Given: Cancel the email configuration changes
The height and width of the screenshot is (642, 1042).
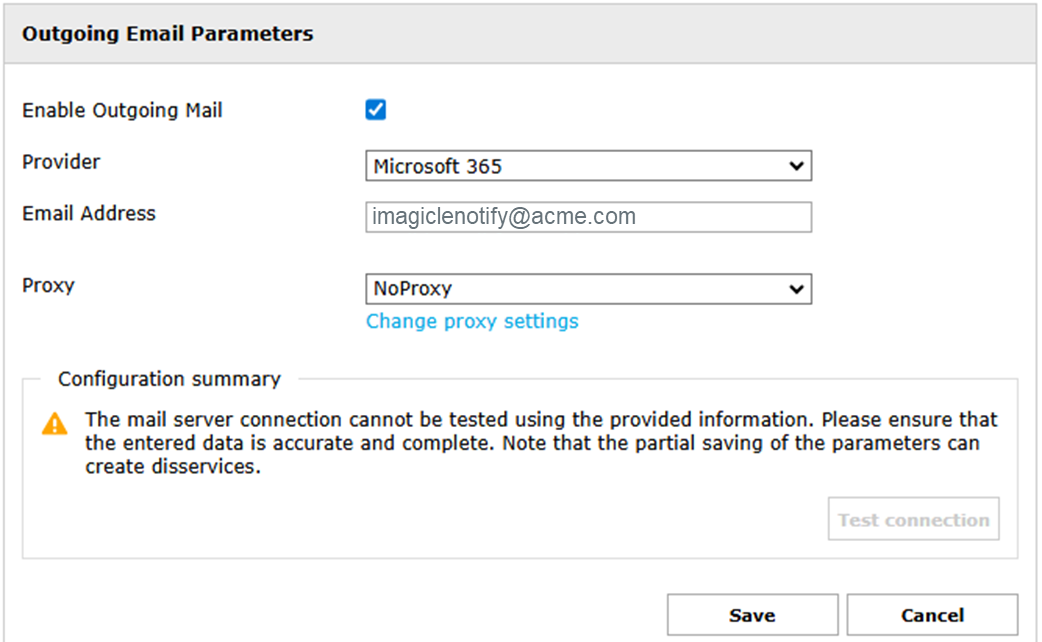Looking at the screenshot, I should coord(932,615).
